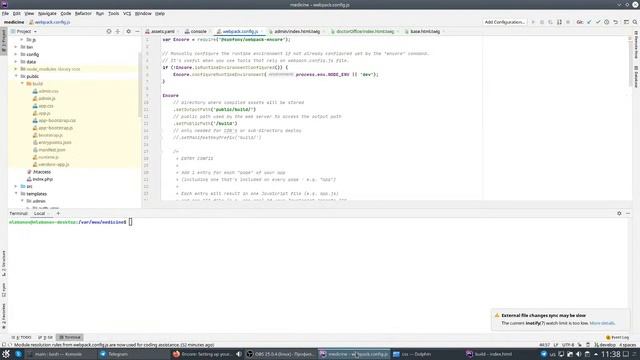Click the Project vertical sidebar tab
The height and width of the screenshot is (360, 640).
pyautogui.click(x=4, y=41)
